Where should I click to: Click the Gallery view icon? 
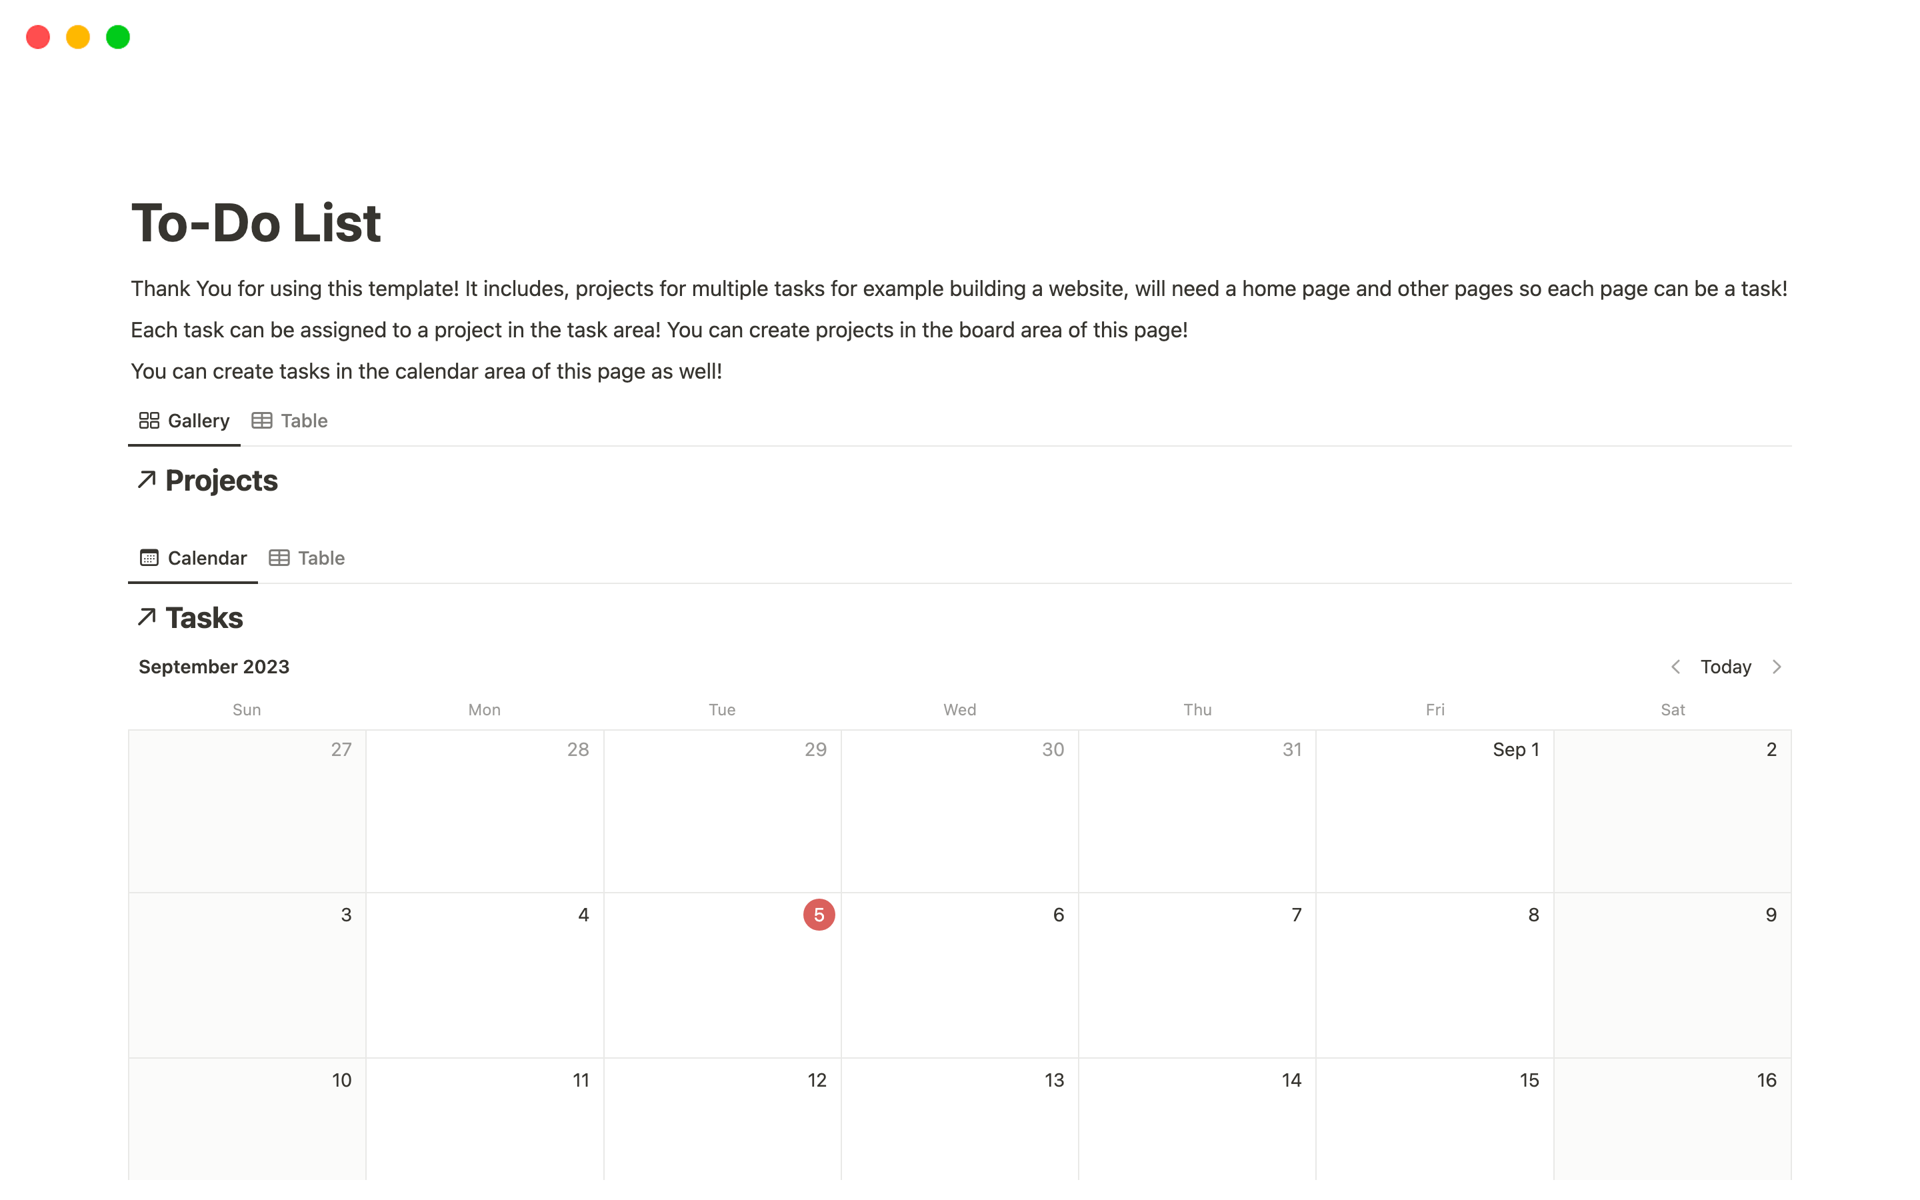[x=148, y=420]
